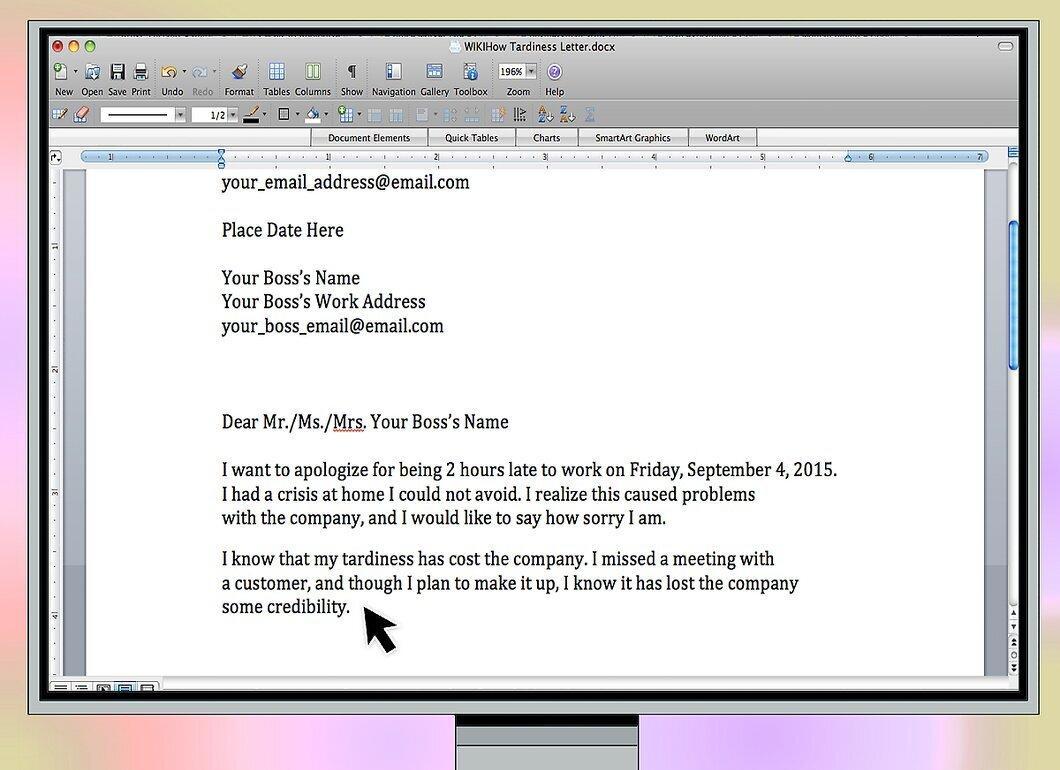
Task: Open the line weight 1/2 dropdown
Action: tap(215, 115)
